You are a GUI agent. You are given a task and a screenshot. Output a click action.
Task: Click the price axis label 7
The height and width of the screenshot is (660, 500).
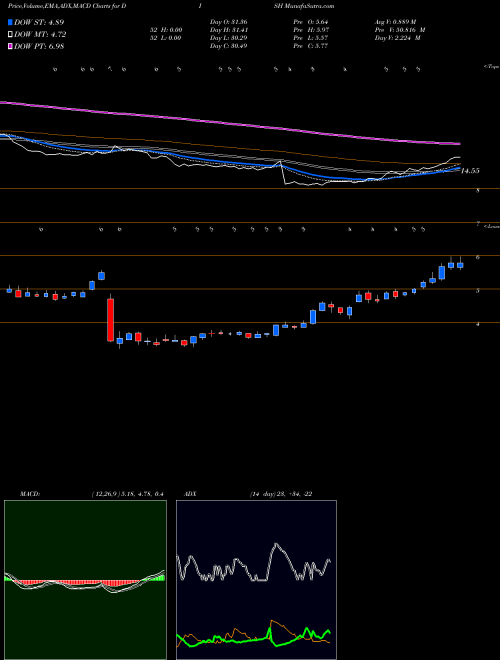click(478, 225)
